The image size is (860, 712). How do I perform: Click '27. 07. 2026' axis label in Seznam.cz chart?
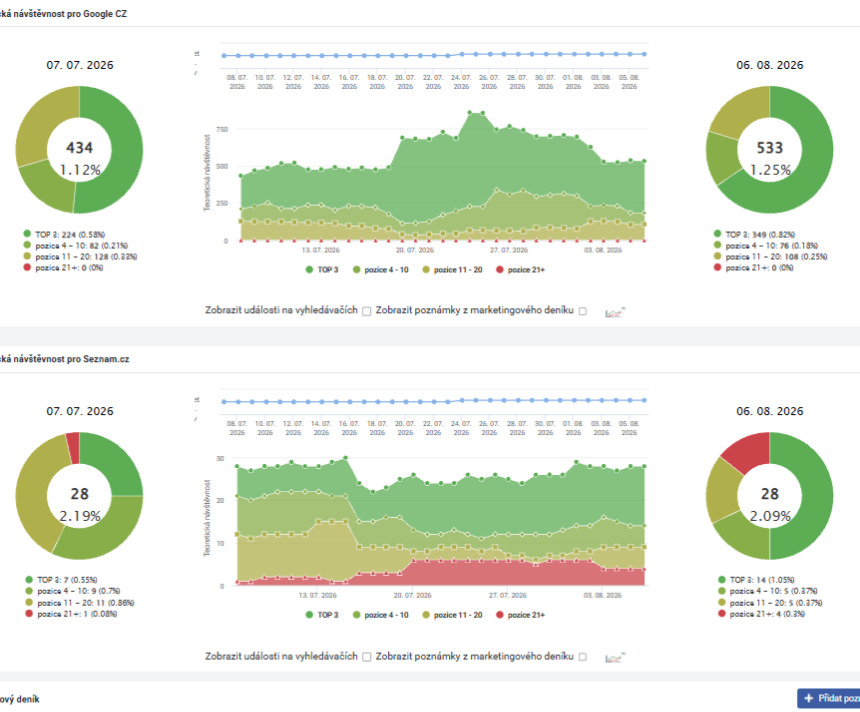[x=508, y=595]
